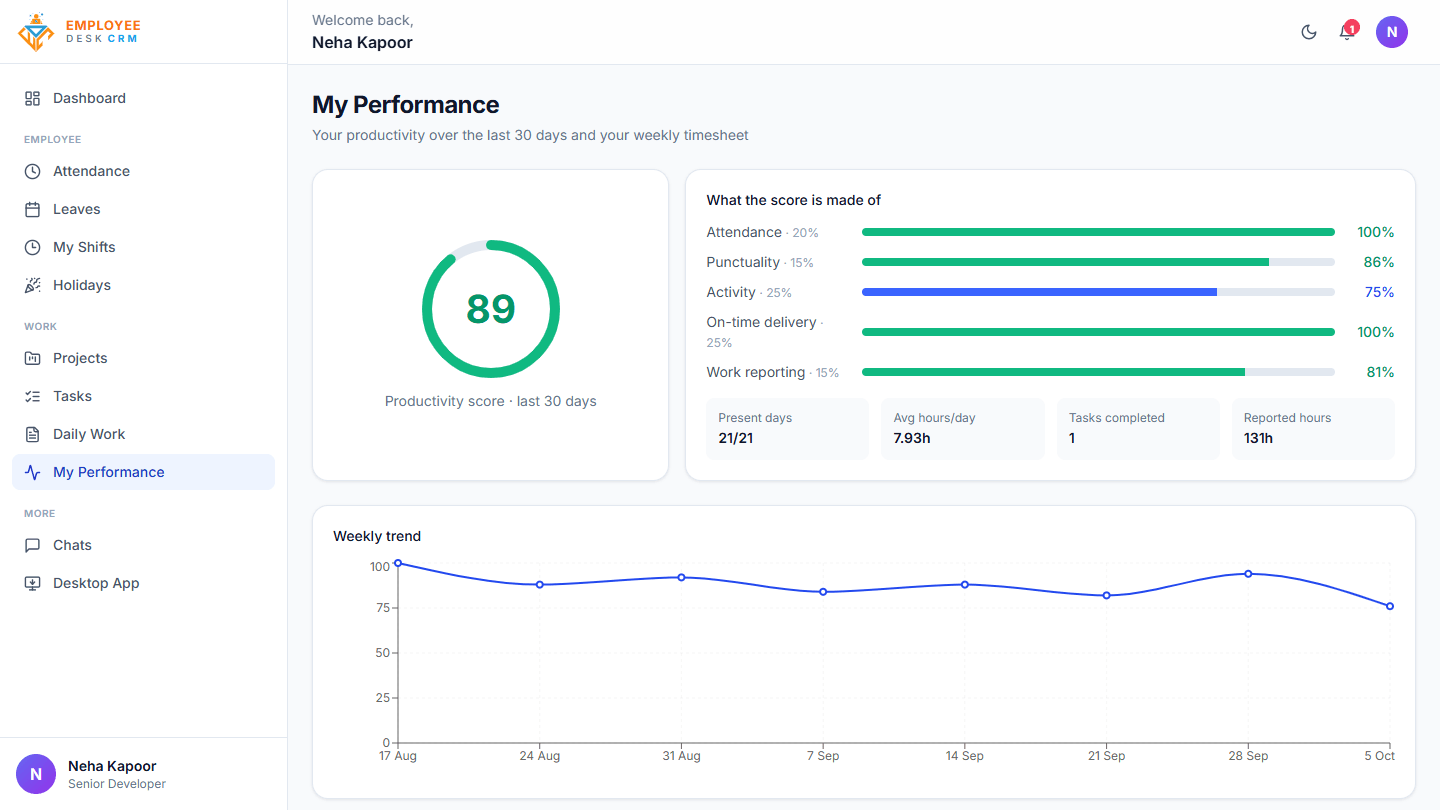
Task: Click the 17 Aug data point on chart
Action: pyautogui.click(x=398, y=563)
